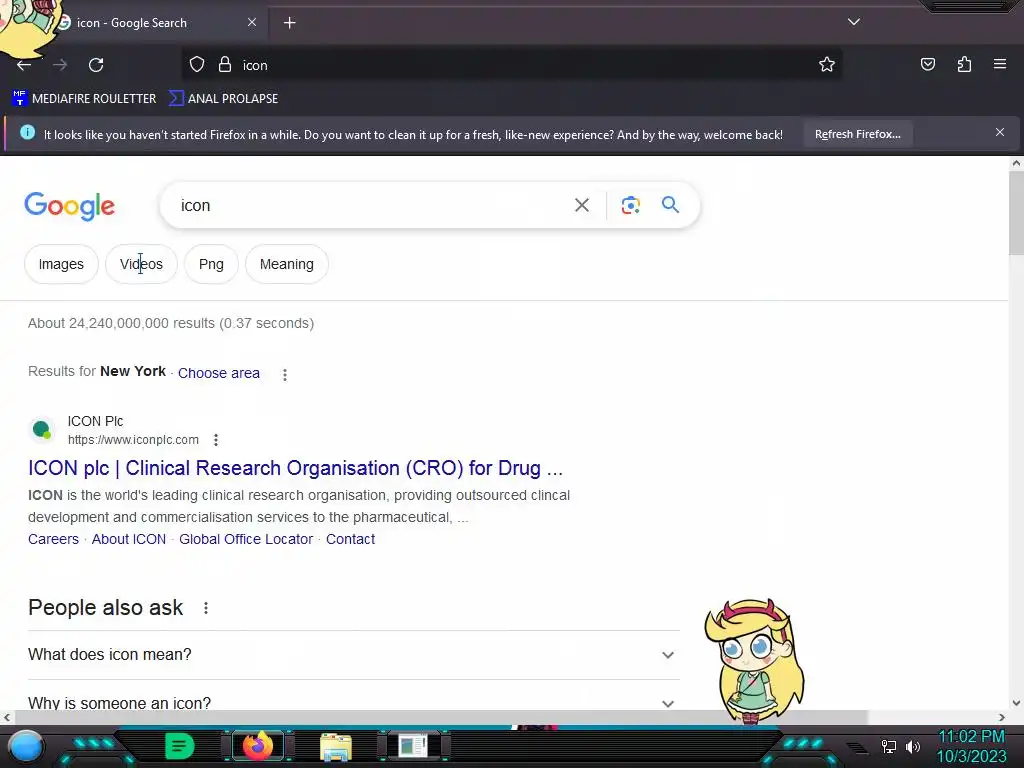Open the Careers sitelink

[54, 539]
